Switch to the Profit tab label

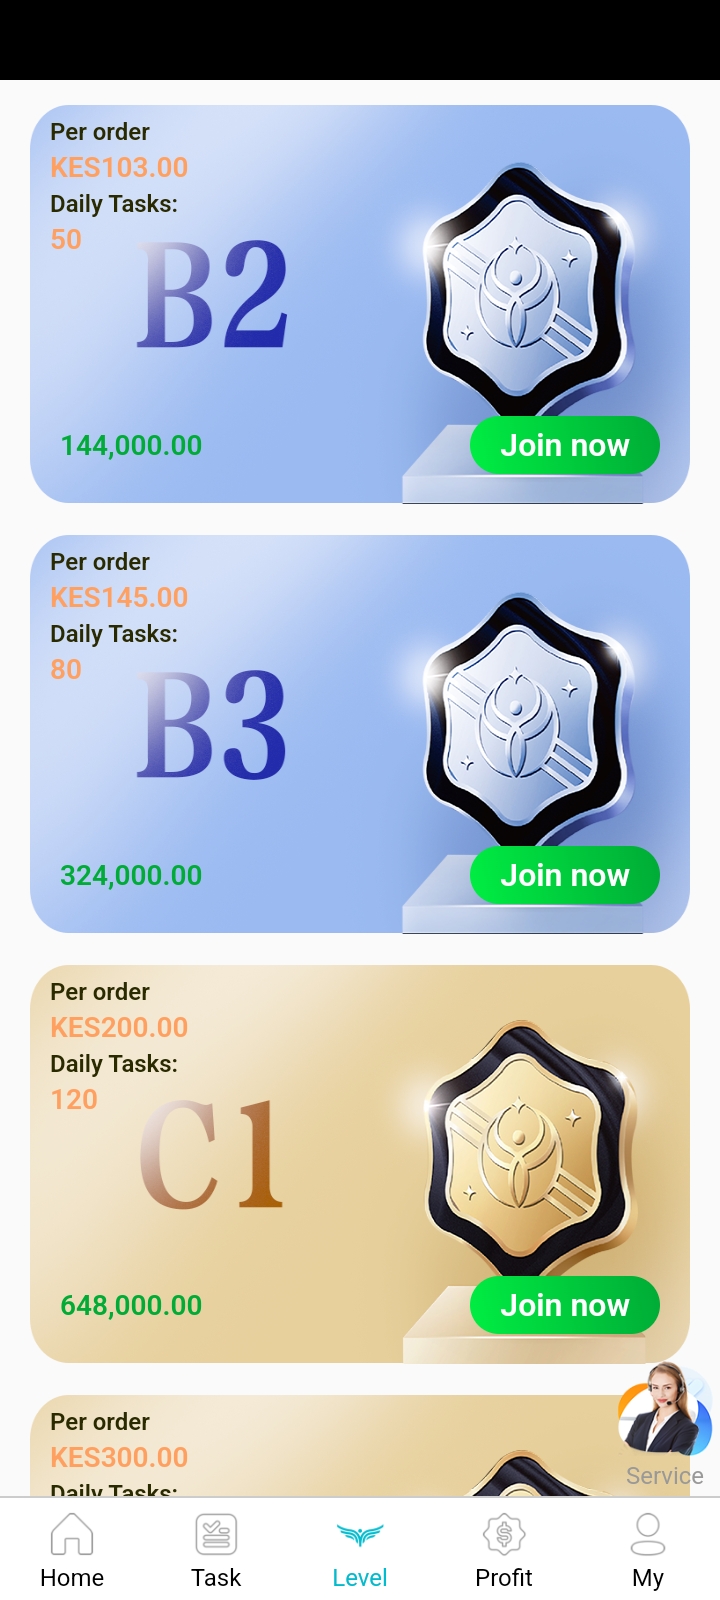pos(504,1577)
